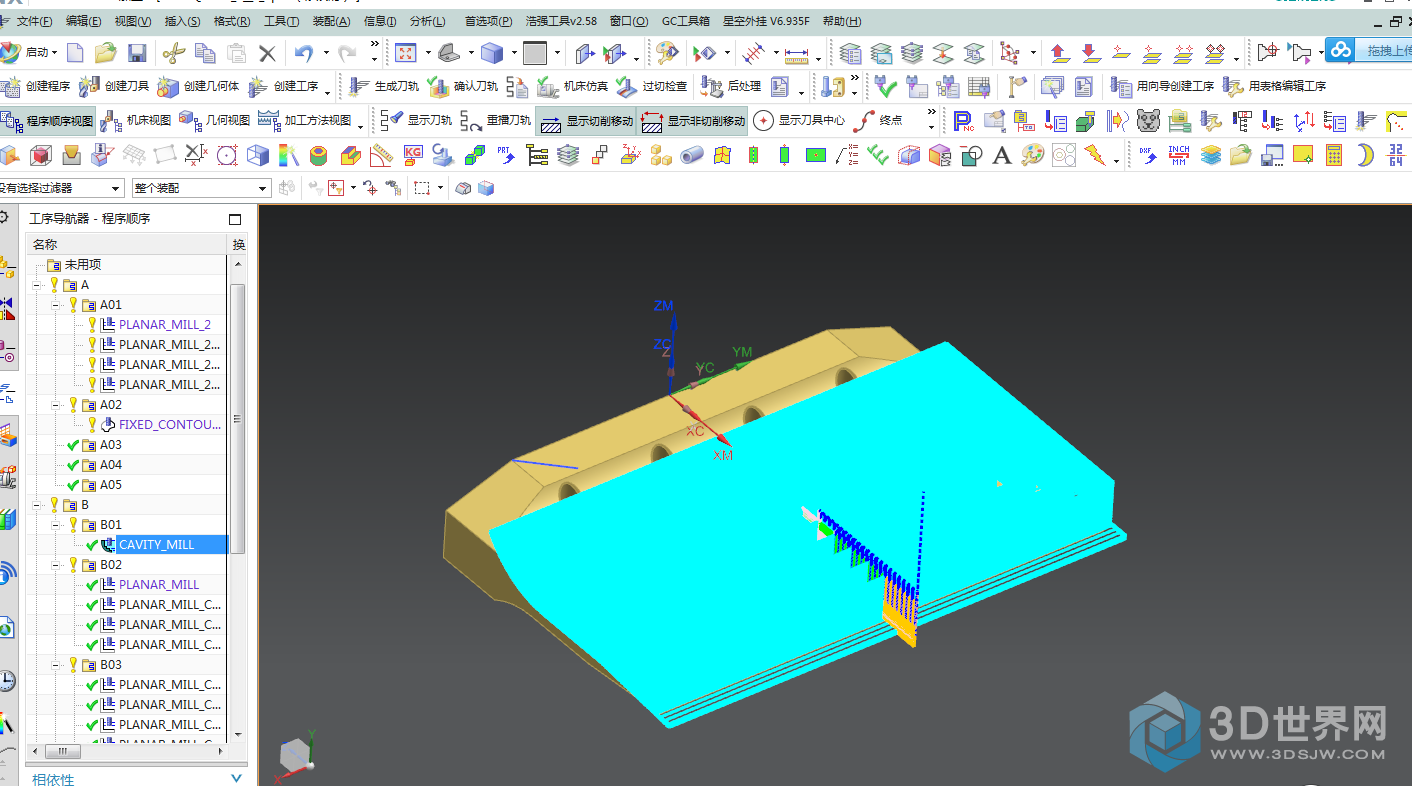Toggle Show Non-cutting Moves (显示非切削移动)
The image size is (1412, 786).
click(x=693, y=121)
